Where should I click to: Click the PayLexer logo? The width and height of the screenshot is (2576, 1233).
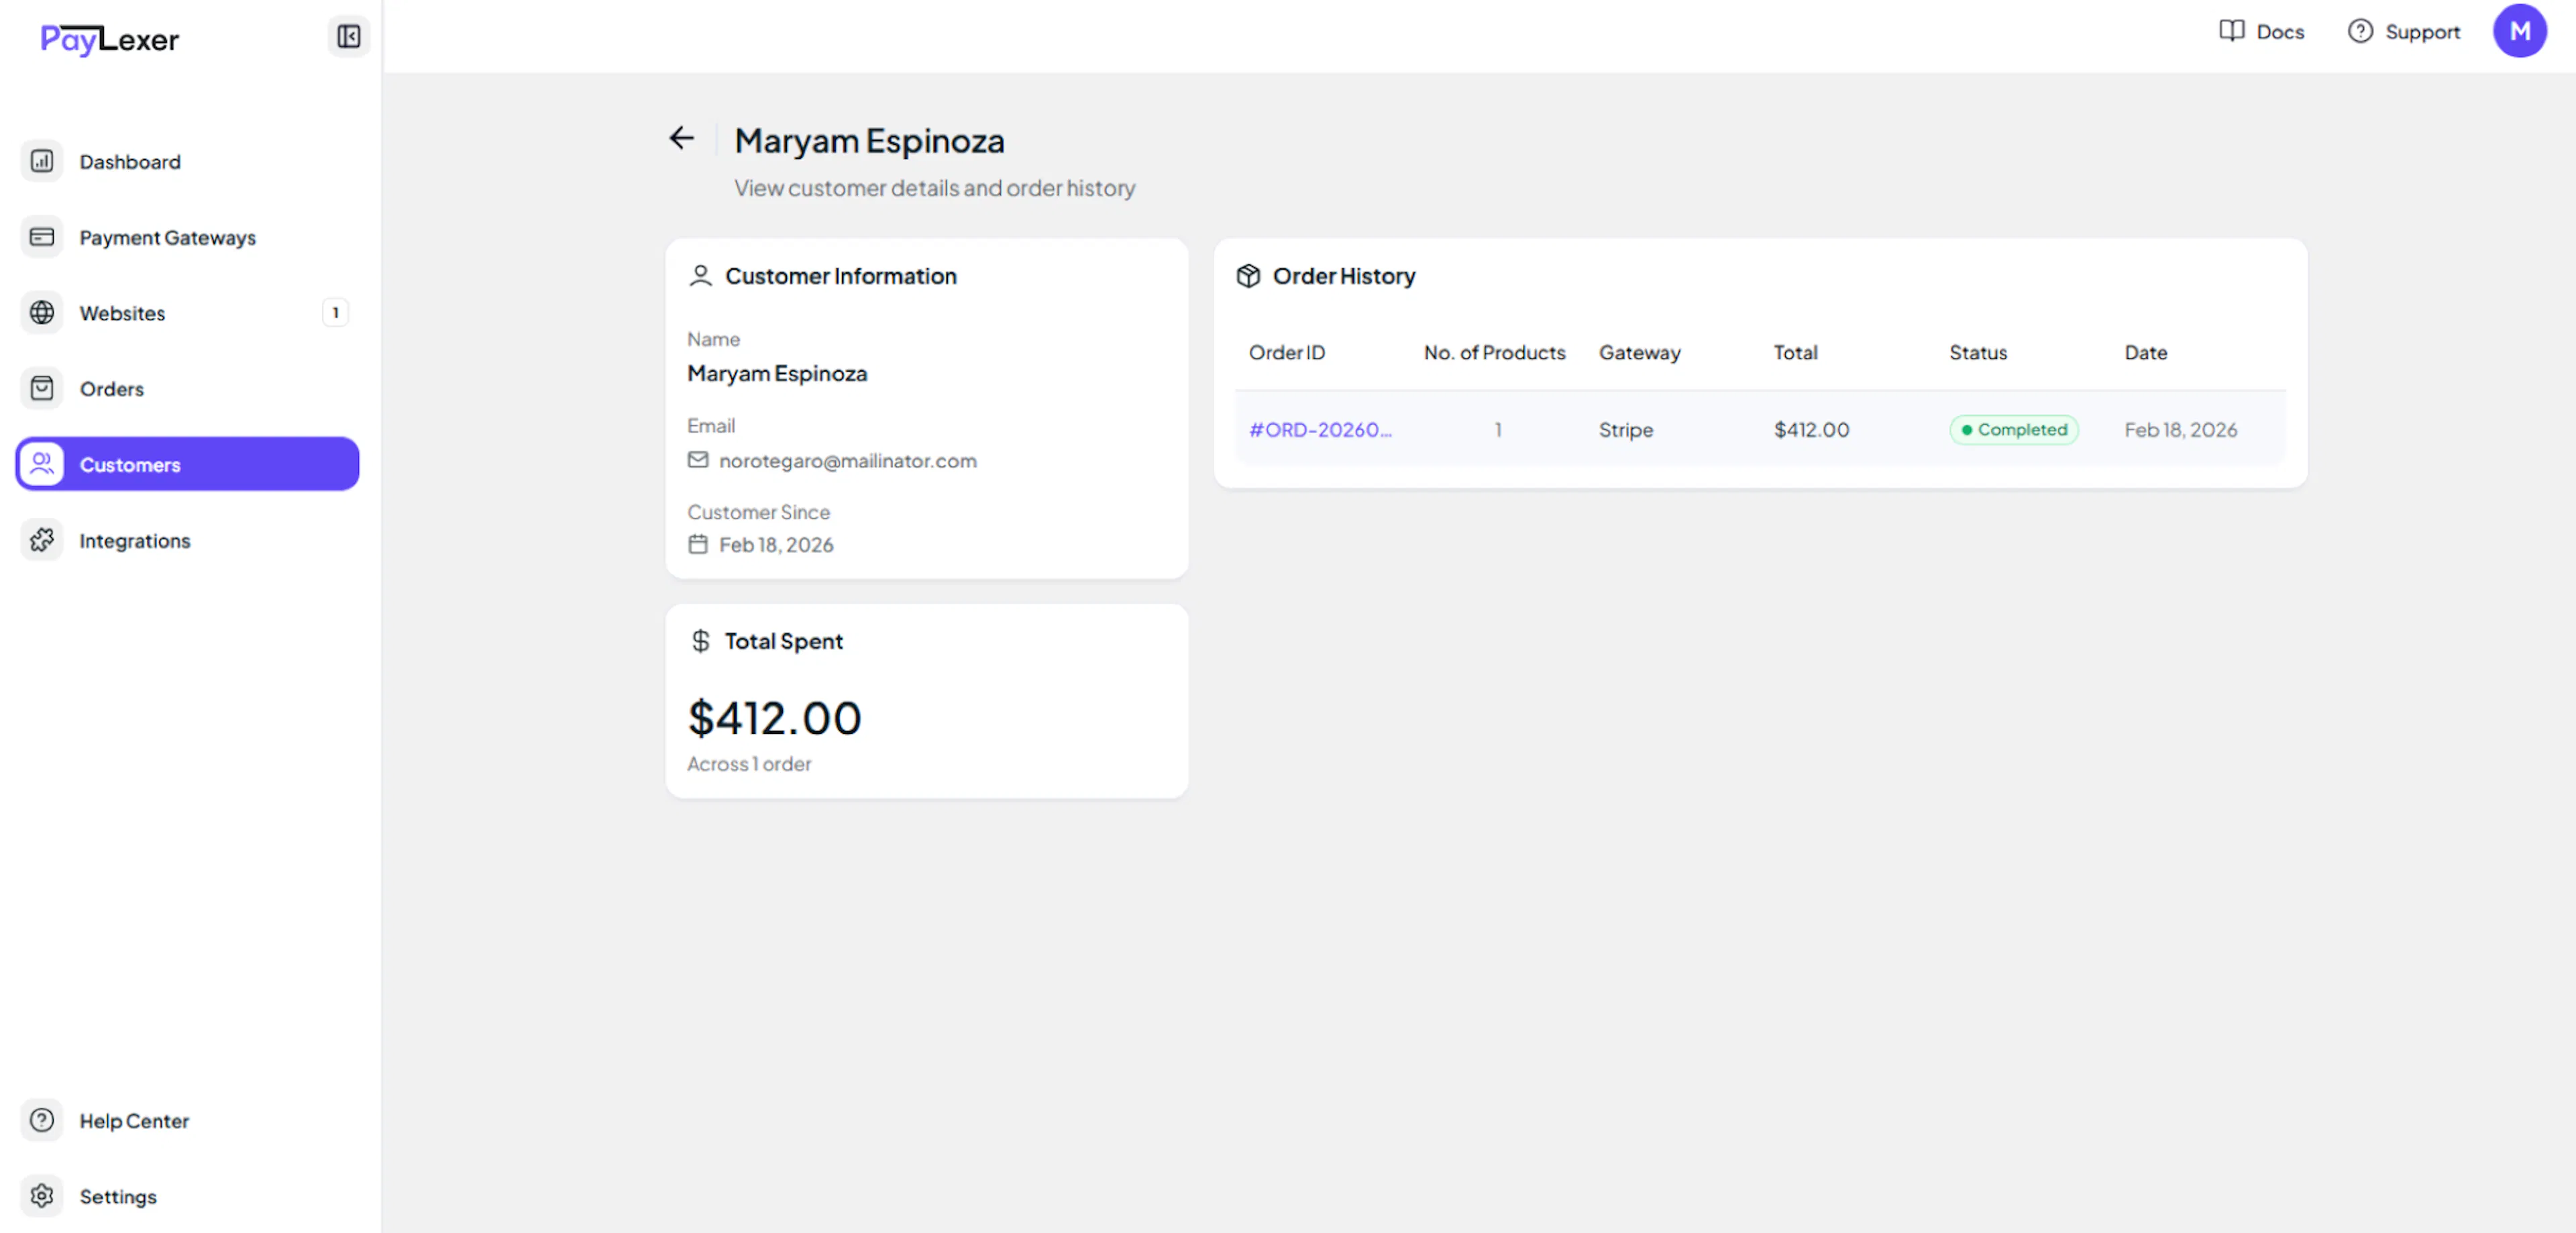110,39
